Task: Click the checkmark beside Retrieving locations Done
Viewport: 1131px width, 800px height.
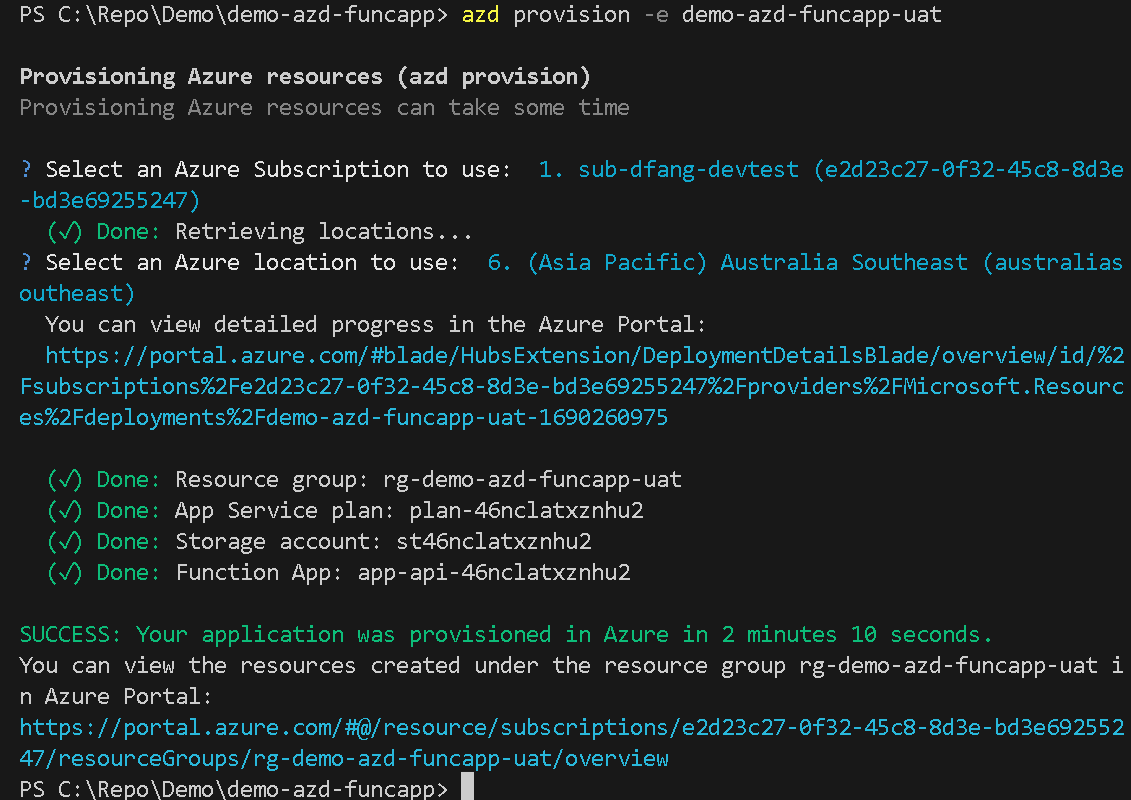Action: [65, 232]
